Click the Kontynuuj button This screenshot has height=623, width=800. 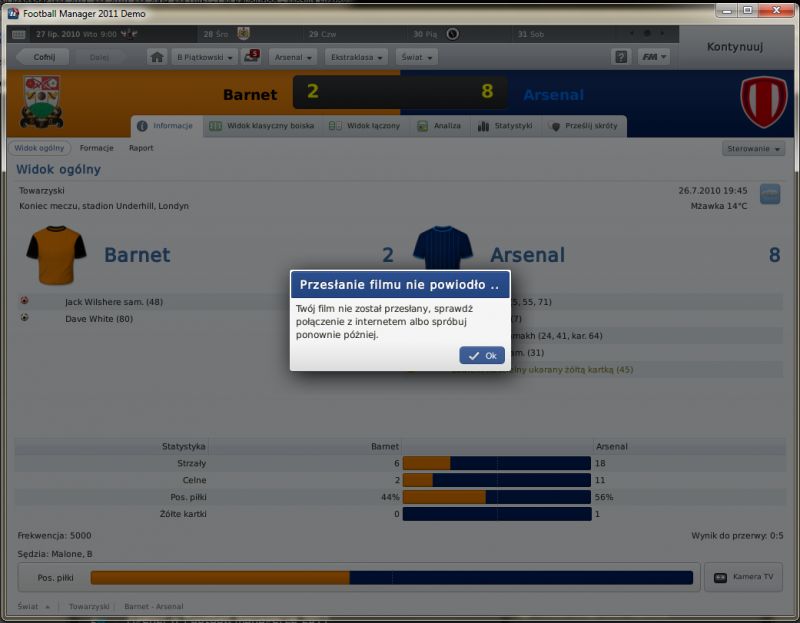735,47
